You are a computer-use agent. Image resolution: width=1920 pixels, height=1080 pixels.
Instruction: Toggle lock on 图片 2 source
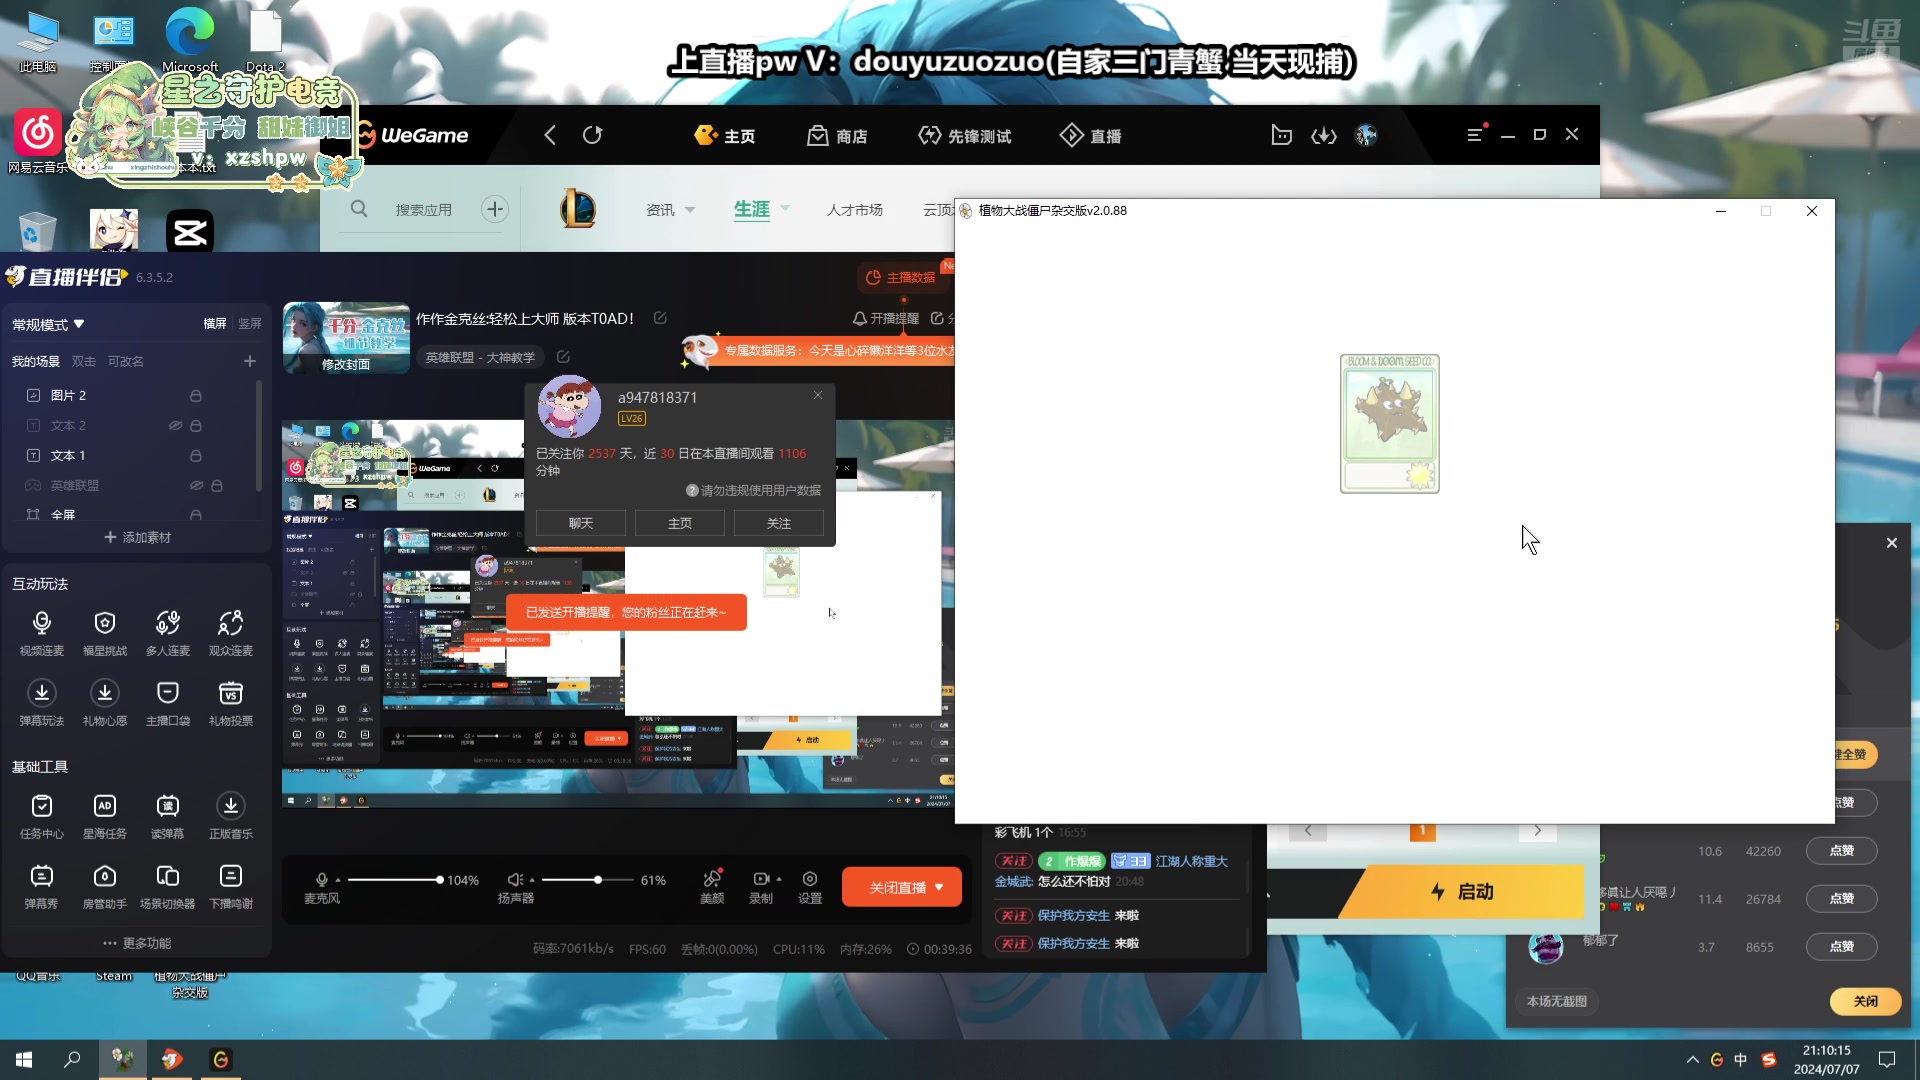(196, 395)
